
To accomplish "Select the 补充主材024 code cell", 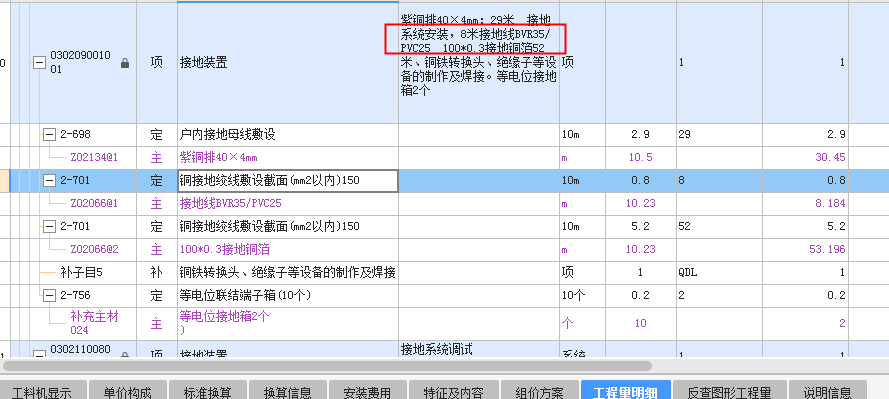I will point(94,323).
